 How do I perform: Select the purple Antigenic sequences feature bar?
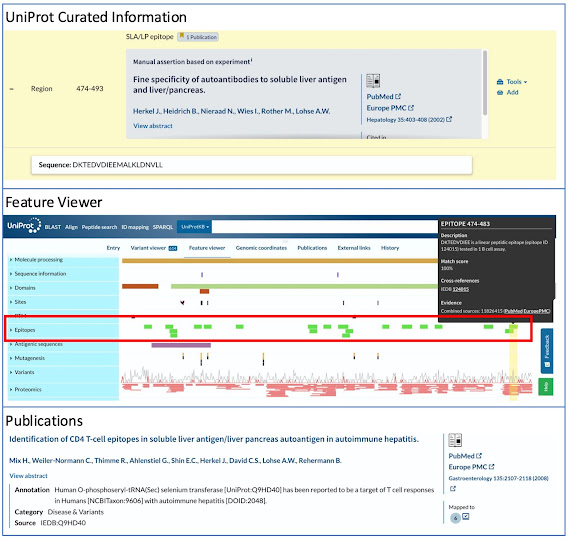pyautogui.click(x=181, y=345)
